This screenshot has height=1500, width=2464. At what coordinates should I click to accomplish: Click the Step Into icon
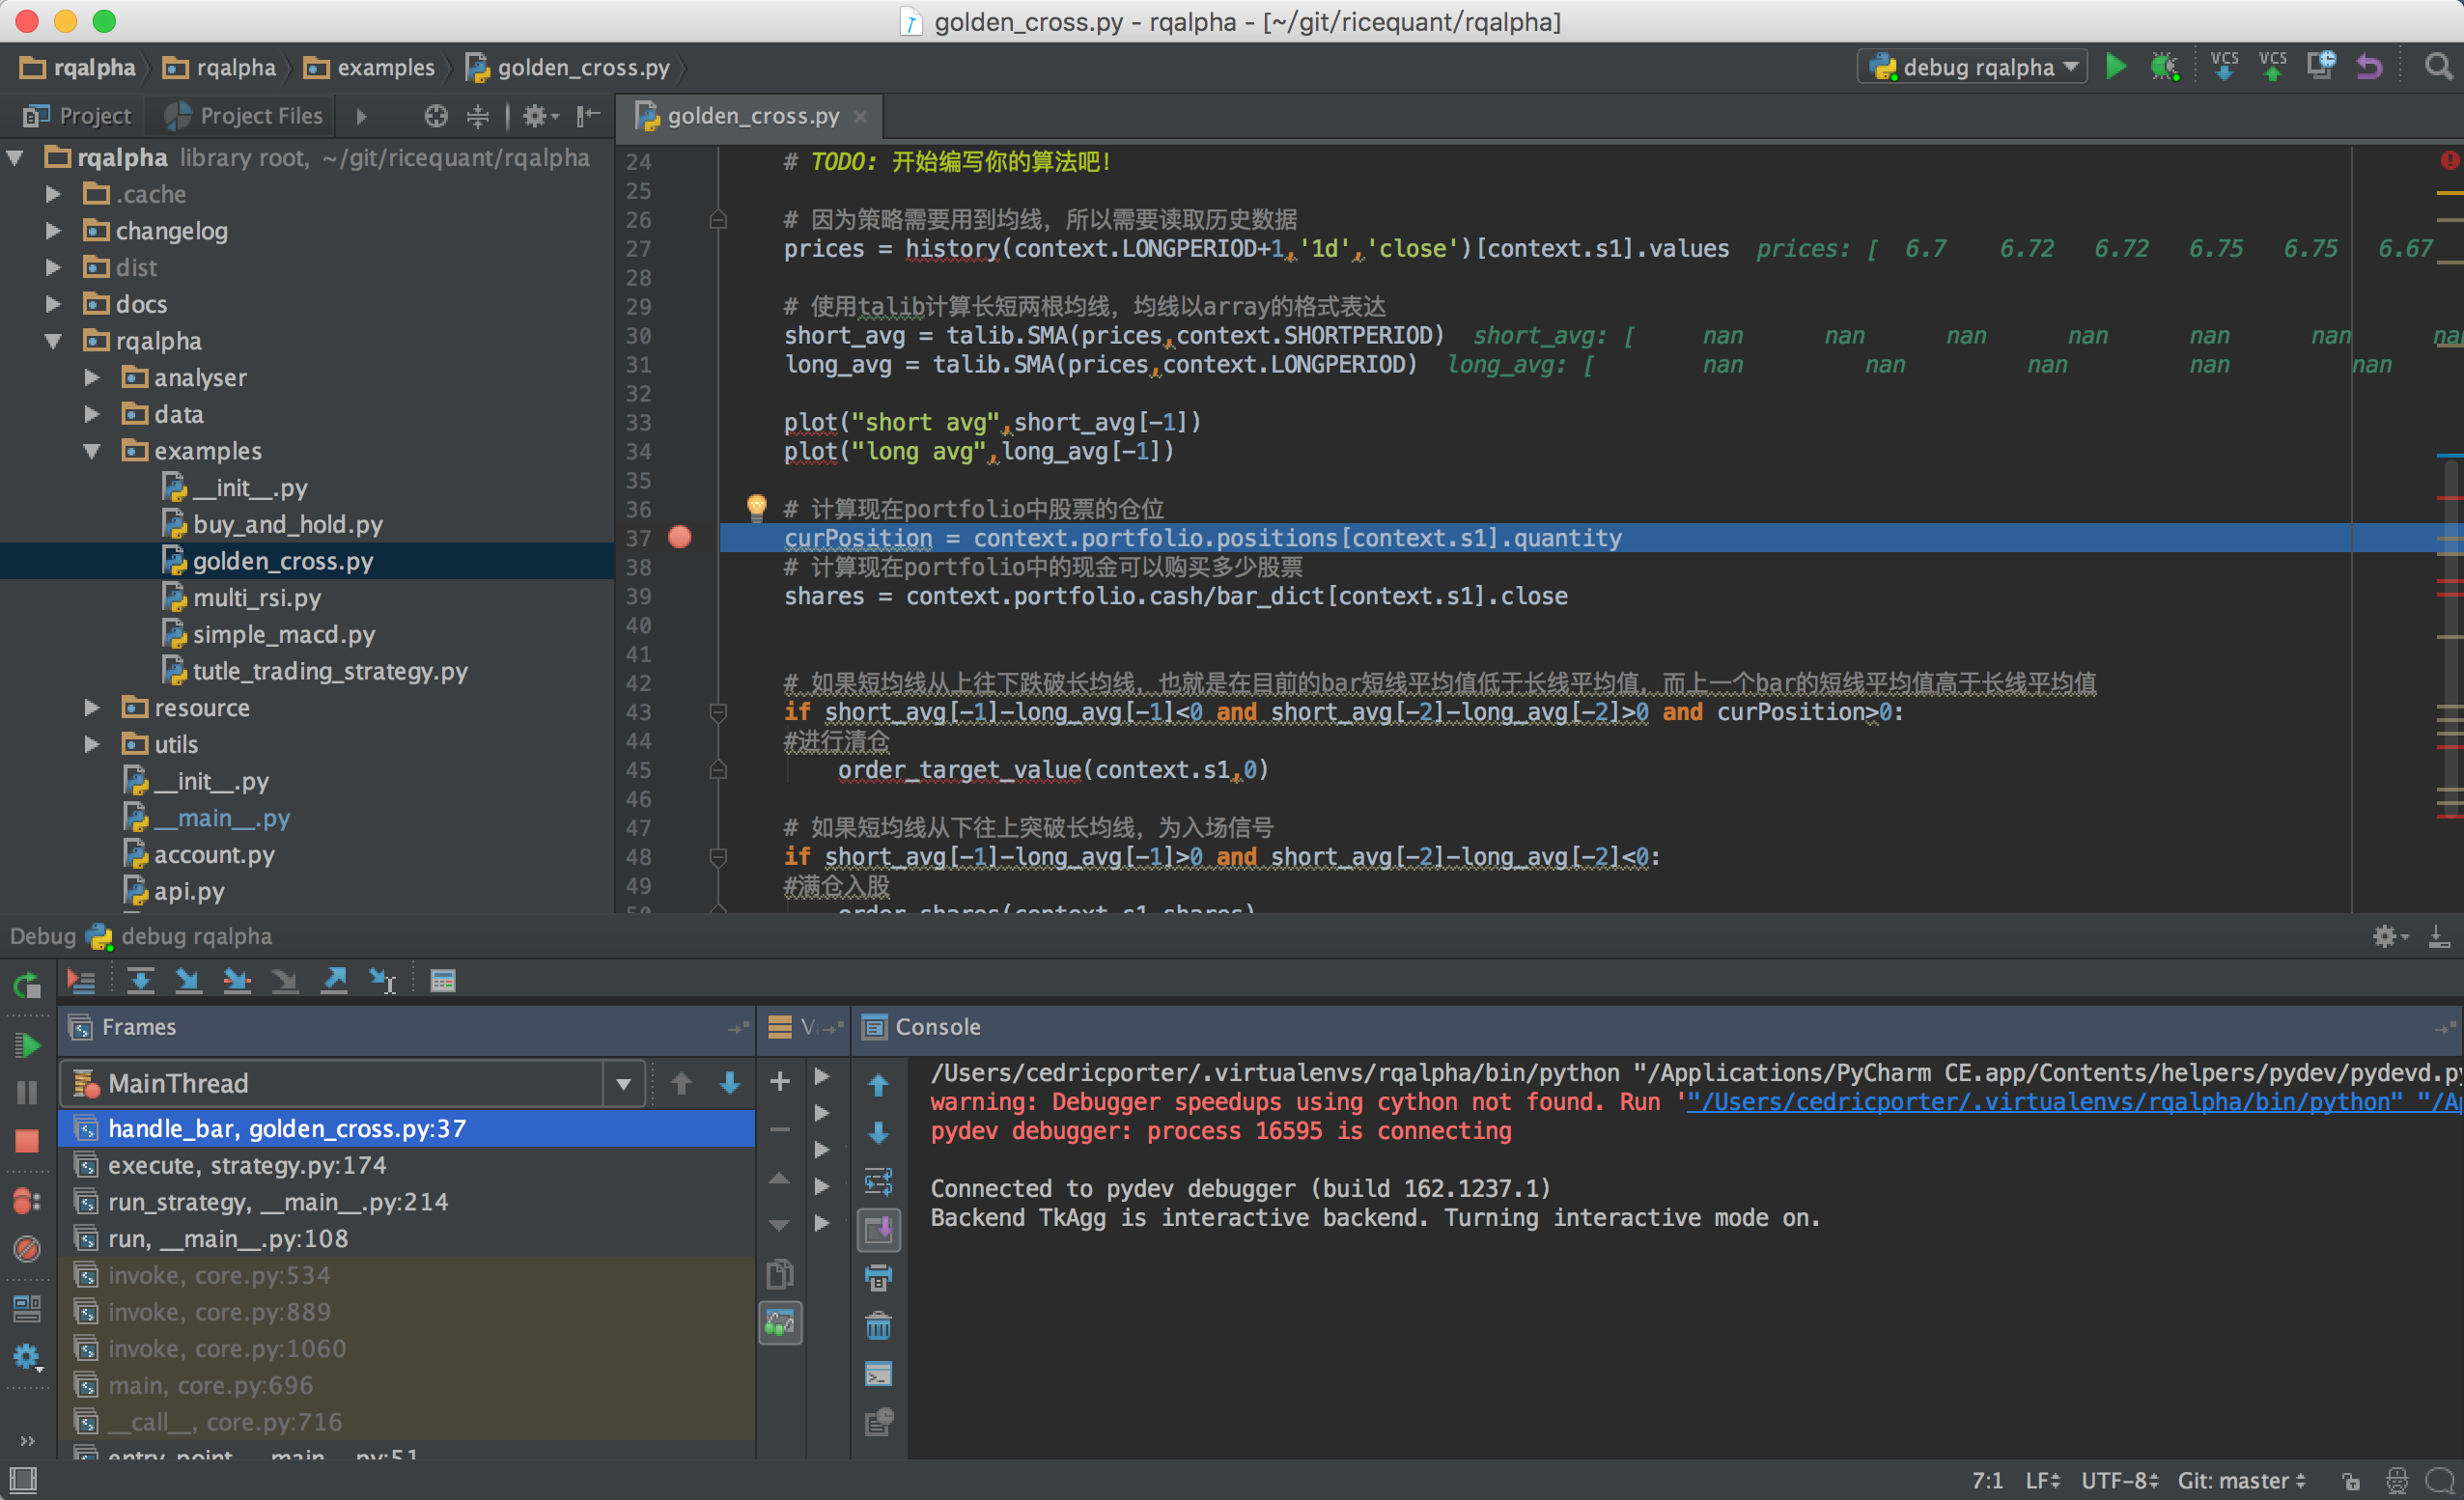(188, 980)
